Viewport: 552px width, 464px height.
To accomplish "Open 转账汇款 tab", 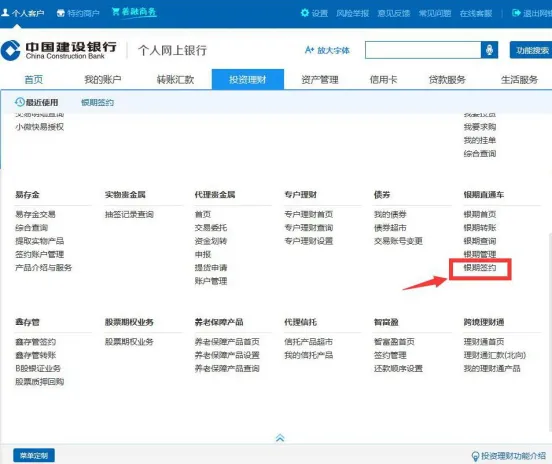I will tap(175, 80).
